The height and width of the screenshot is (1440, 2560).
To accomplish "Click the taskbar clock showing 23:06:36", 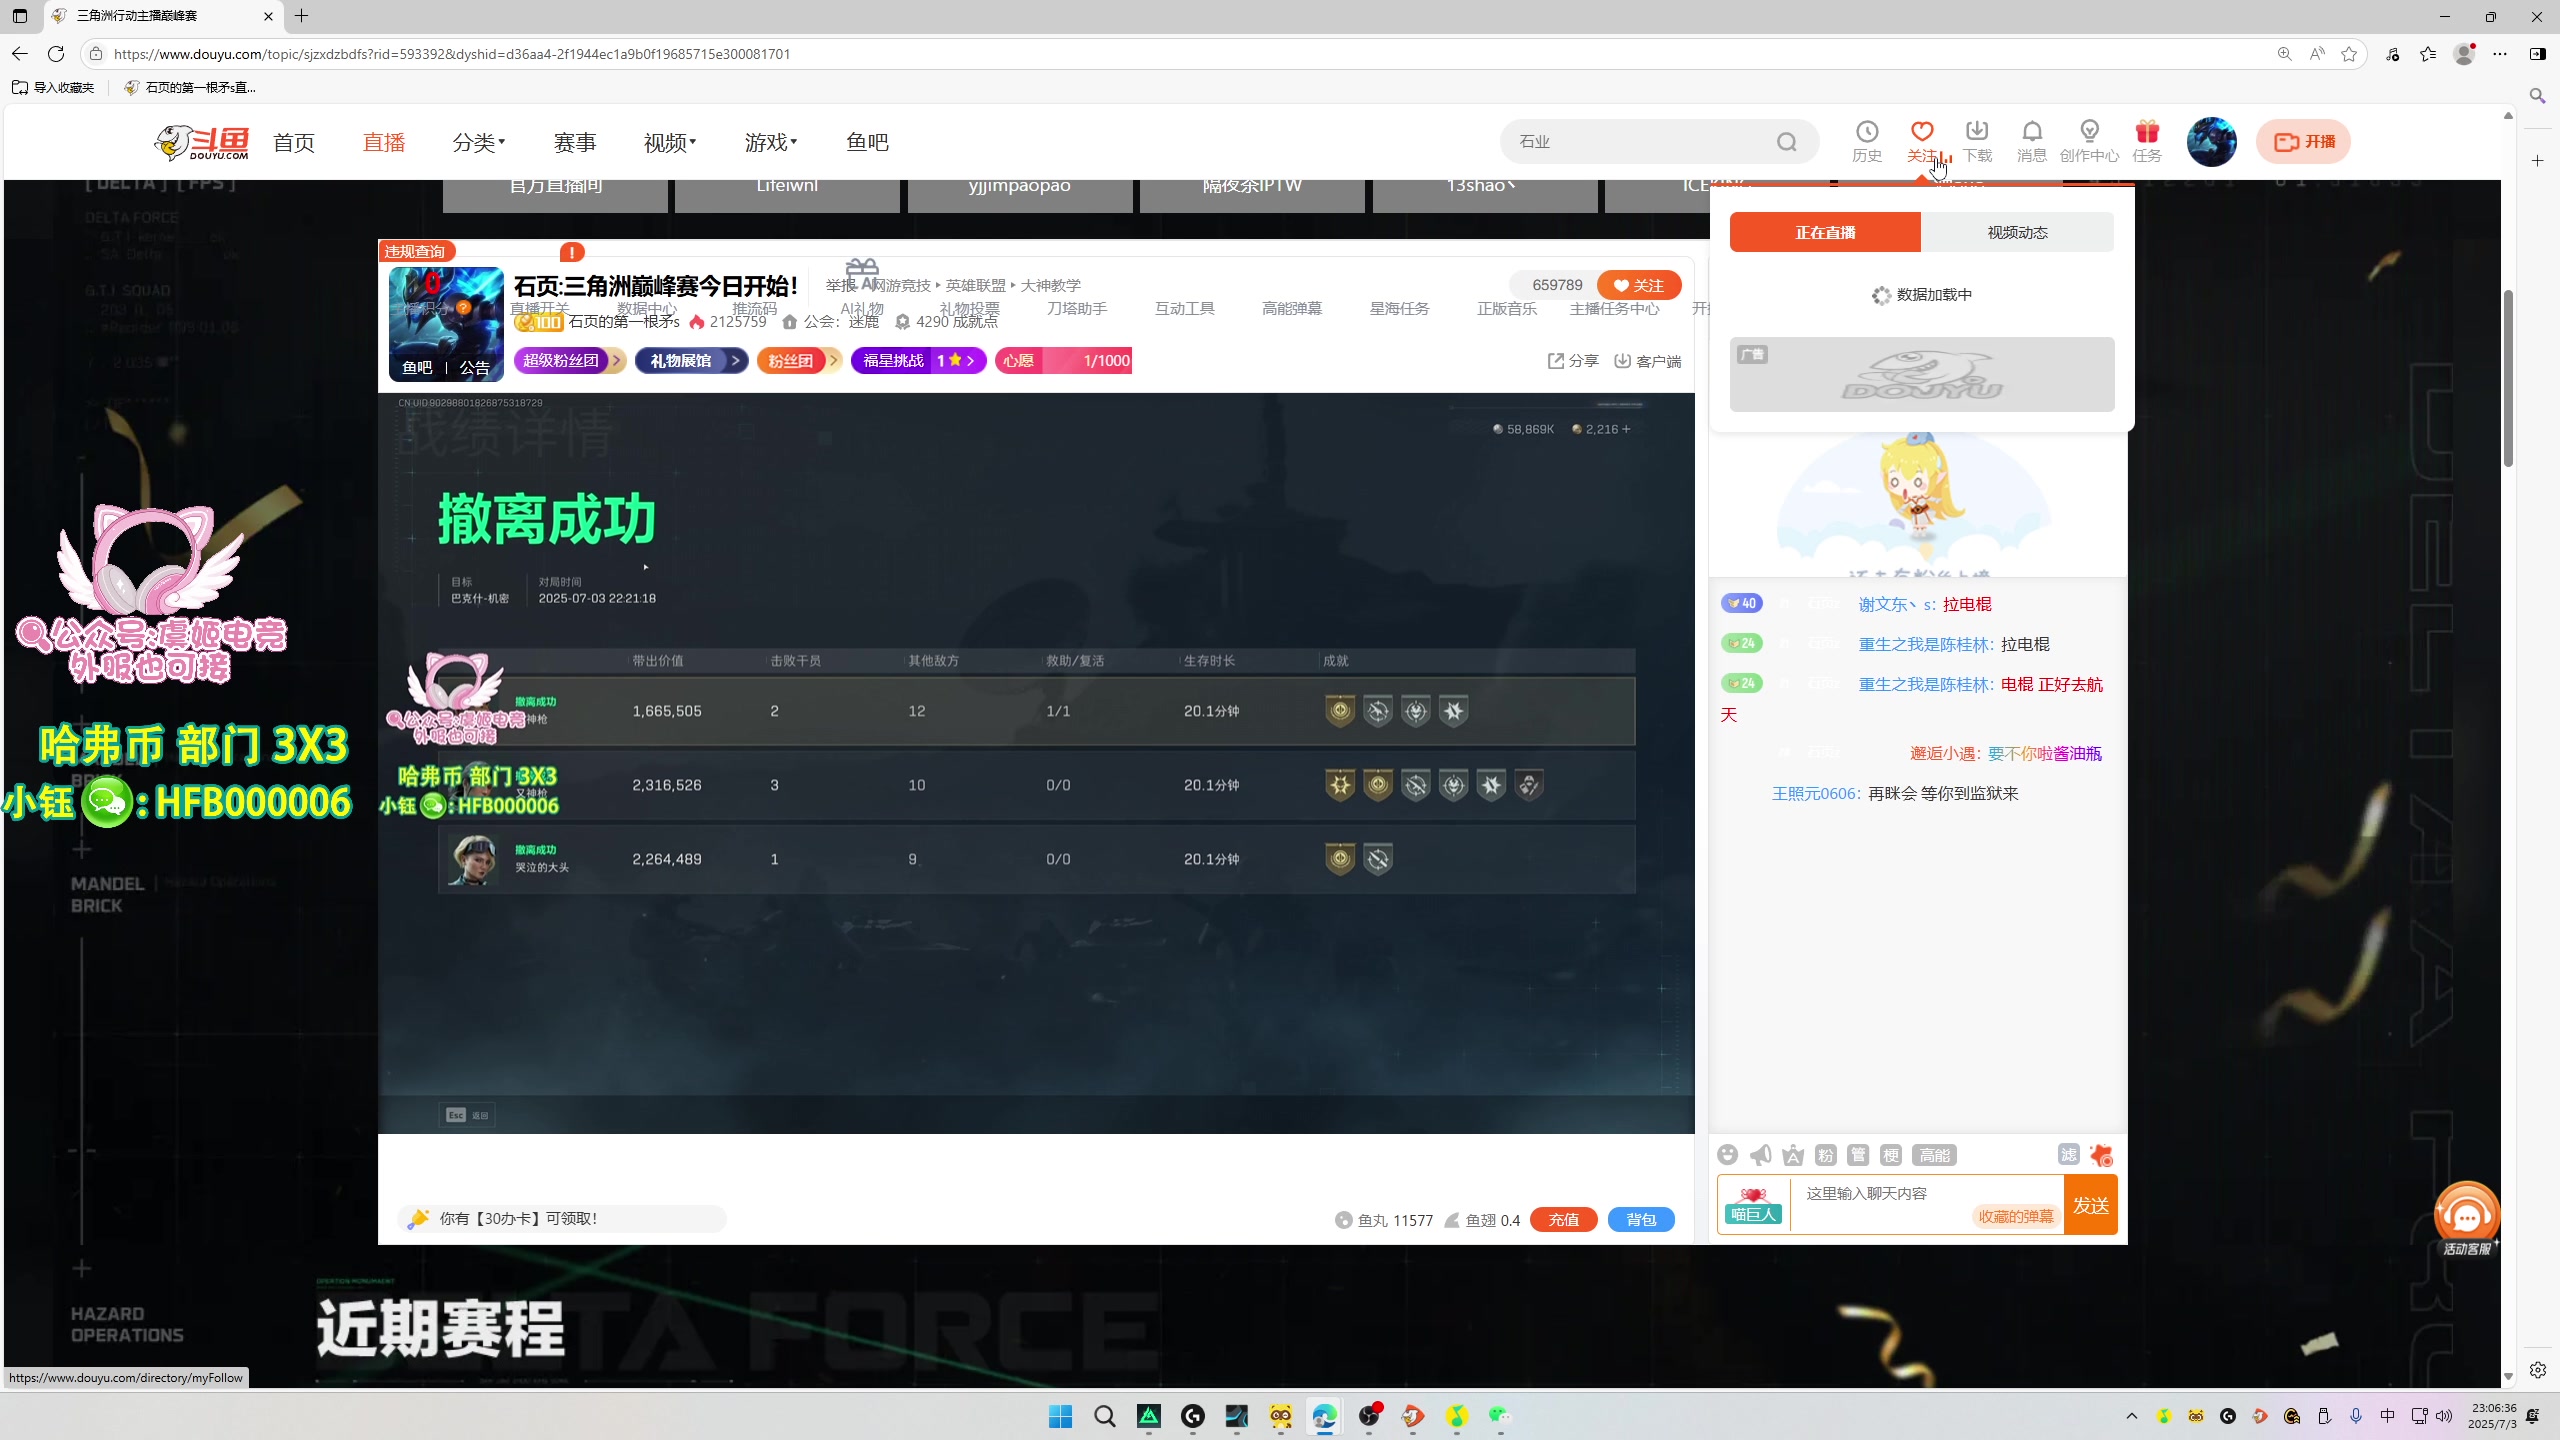I will [x=2492, y=1416].
